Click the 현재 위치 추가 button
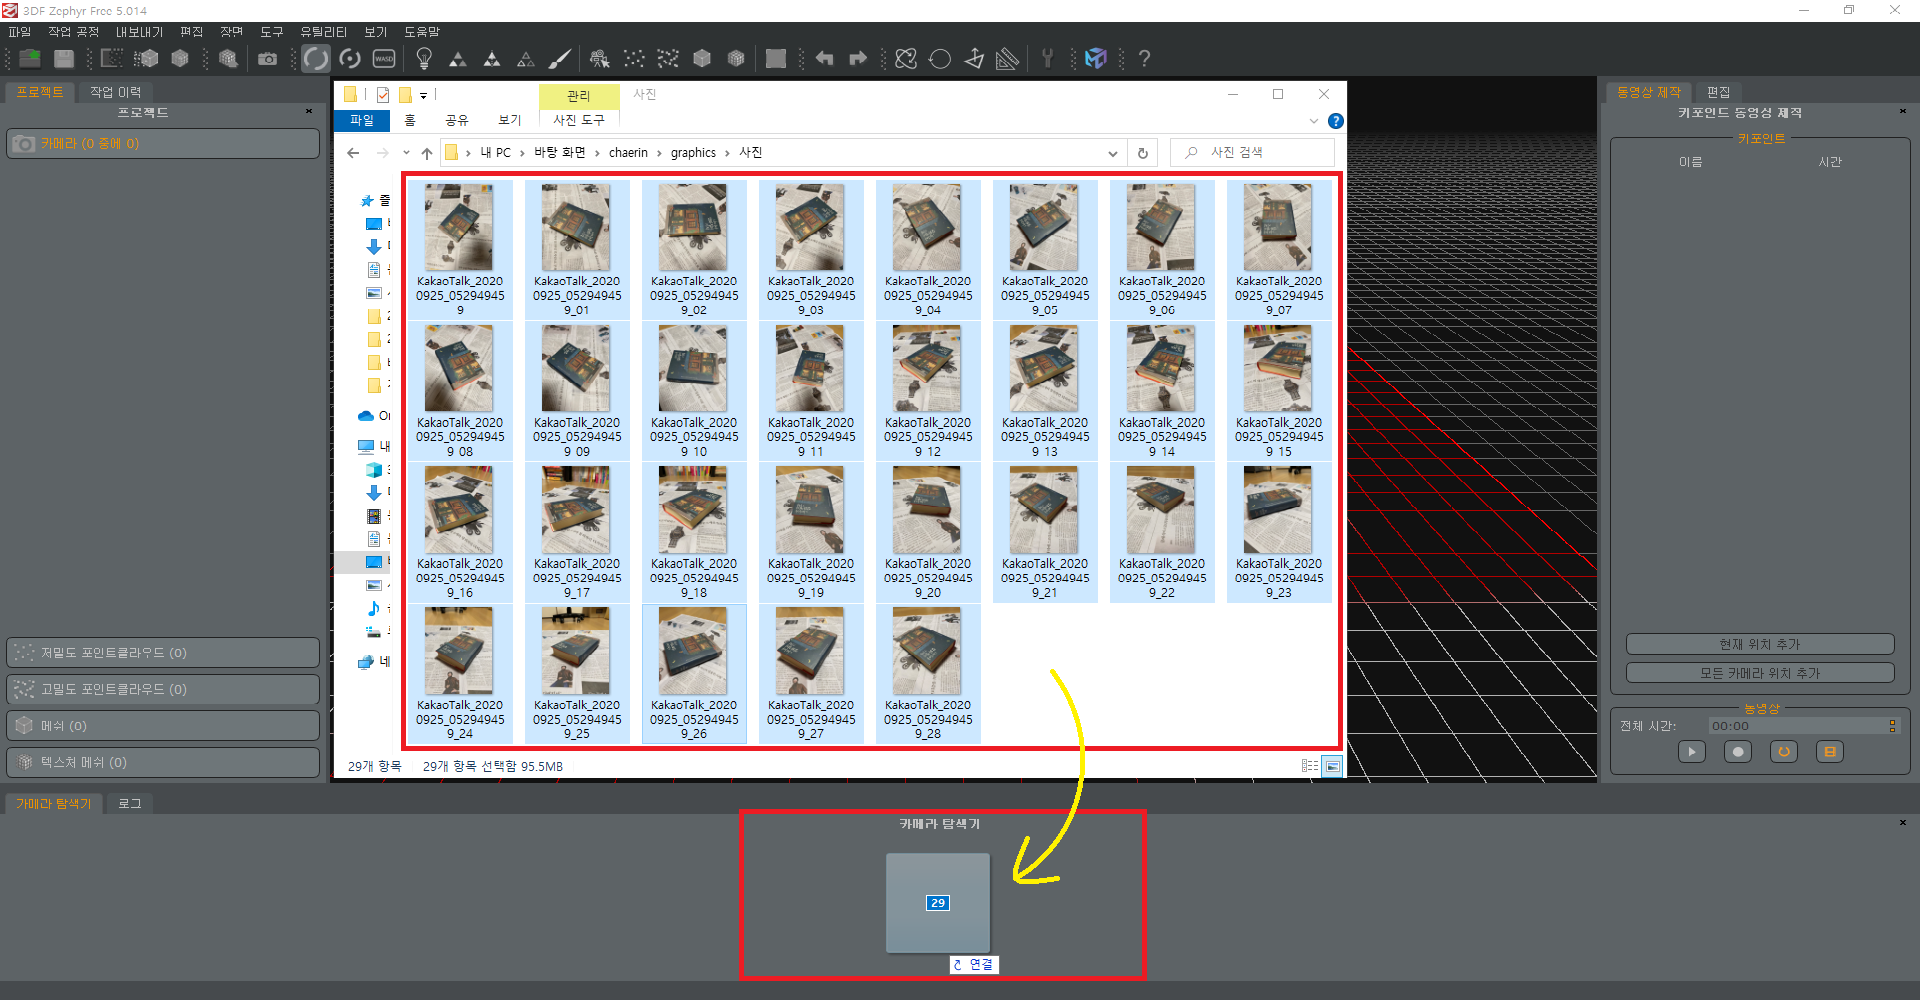Screen dimensions: 1920x1000 1760,644
